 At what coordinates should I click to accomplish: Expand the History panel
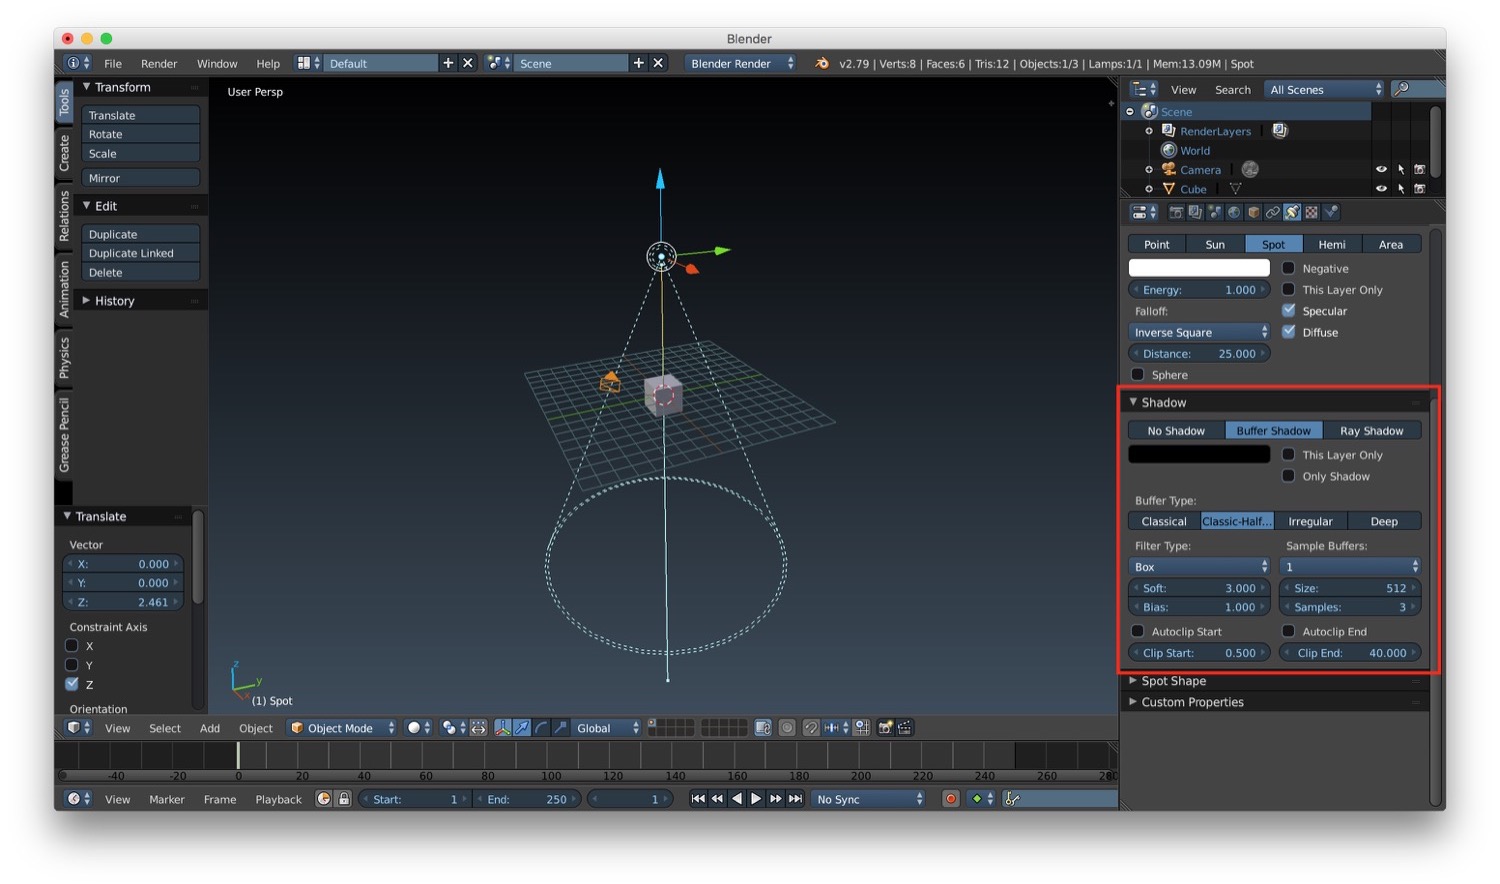[x=114, y=300]
